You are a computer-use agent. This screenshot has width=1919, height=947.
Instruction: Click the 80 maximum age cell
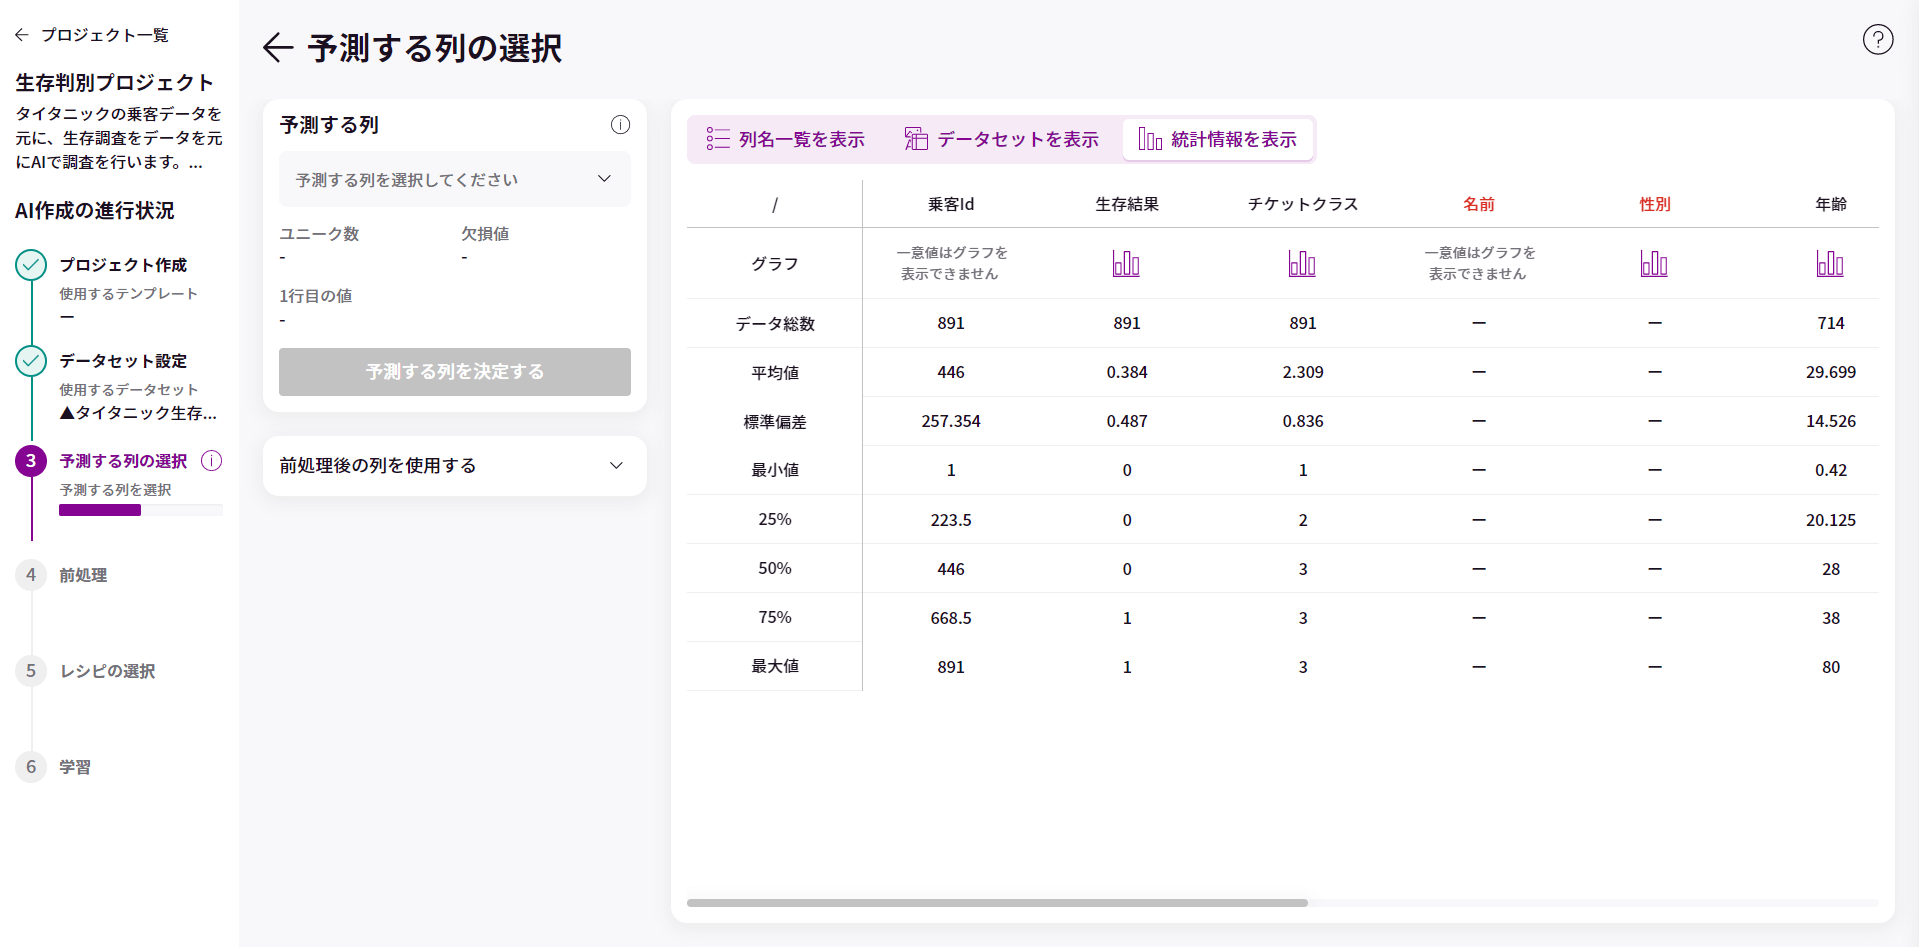[x=1831, y=667]
